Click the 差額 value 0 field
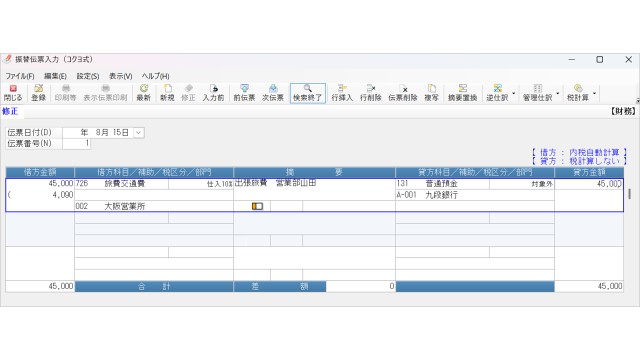Viewport: 640px width, 360px height. click(360, 287)
